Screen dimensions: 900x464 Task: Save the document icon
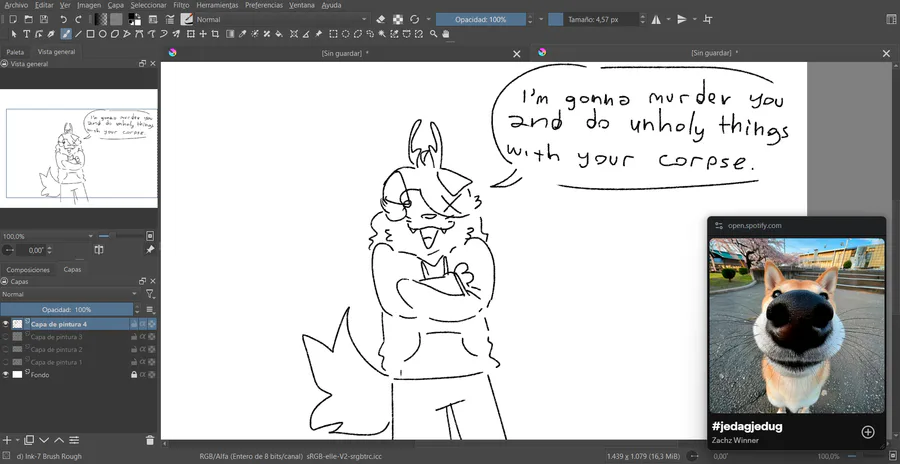(x=44, y=20)
